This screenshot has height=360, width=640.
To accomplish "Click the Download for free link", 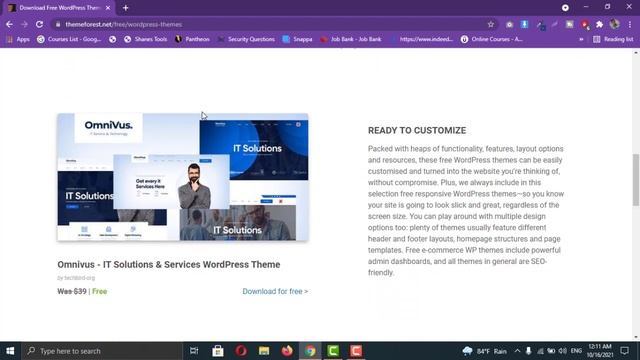I will 275,291.
